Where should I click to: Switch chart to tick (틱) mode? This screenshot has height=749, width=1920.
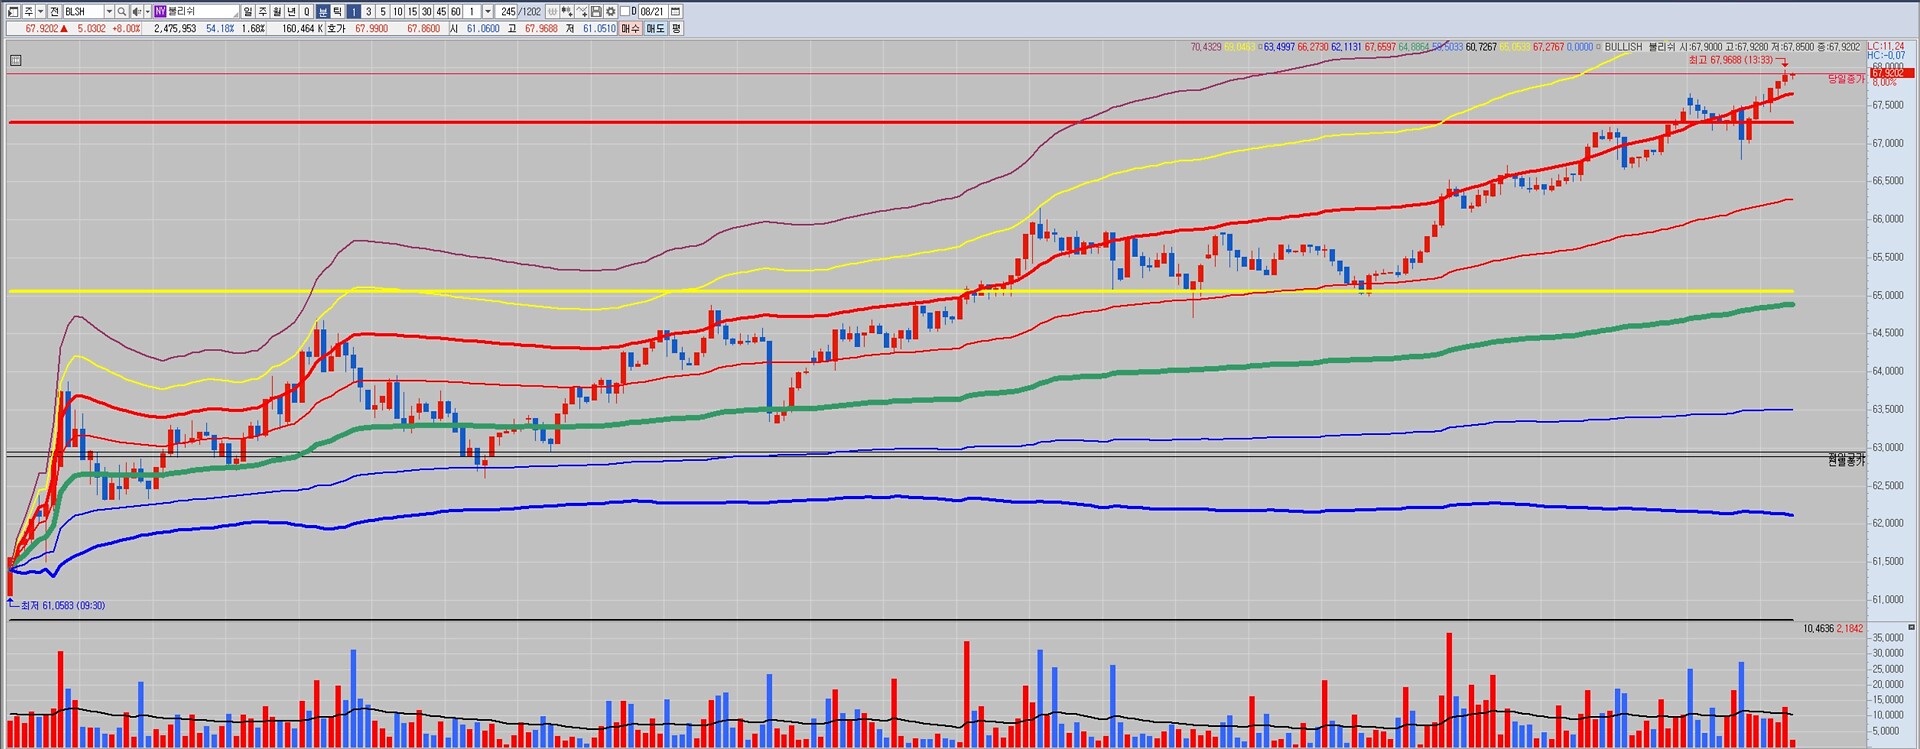pos(337,11)
